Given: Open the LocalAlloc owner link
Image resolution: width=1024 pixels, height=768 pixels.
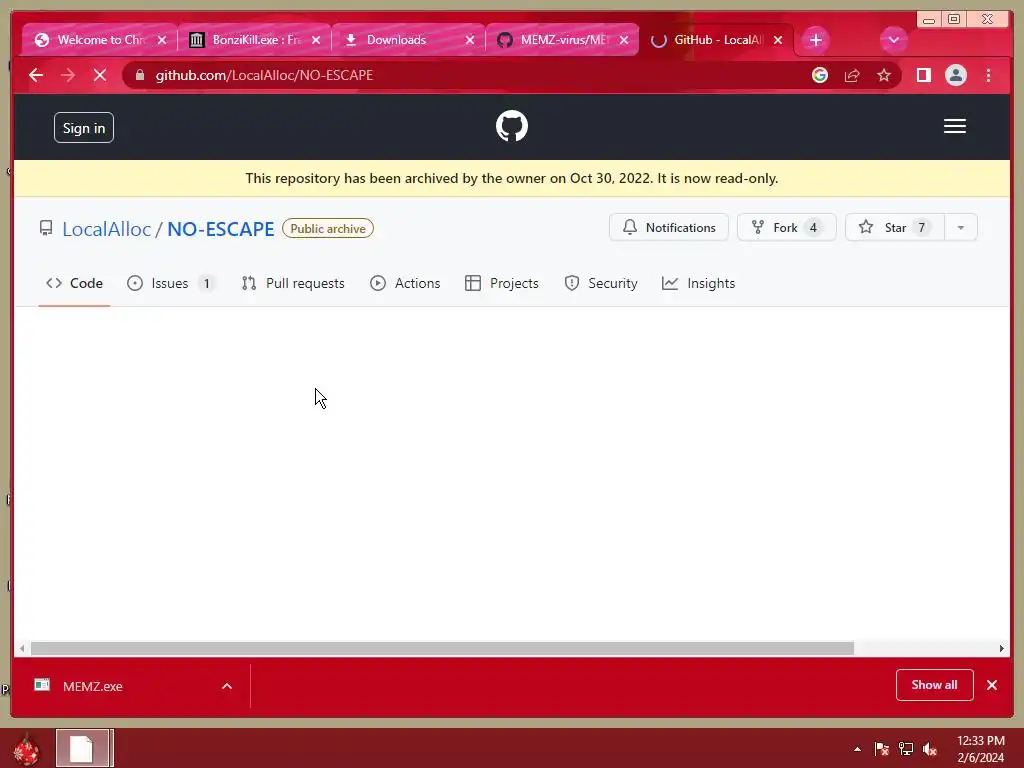Looking at the screenshot, I should point(106,229).
